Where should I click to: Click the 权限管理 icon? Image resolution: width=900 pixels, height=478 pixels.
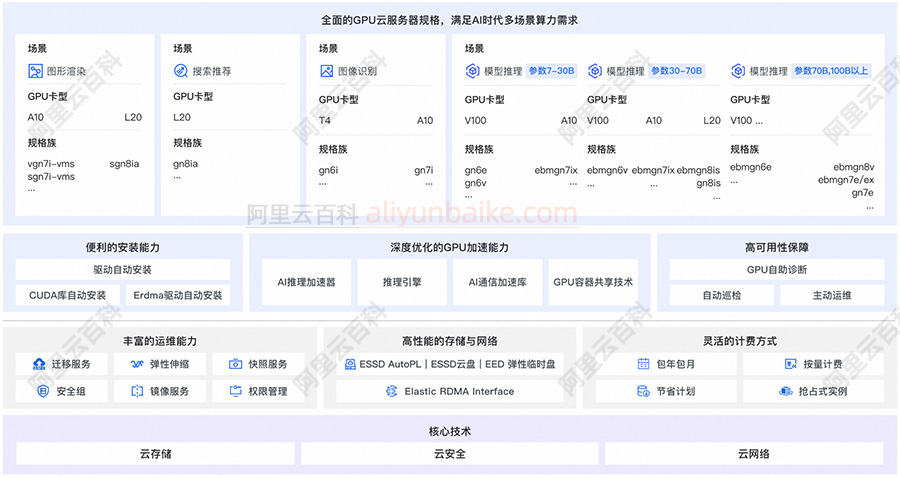pos(235,391)
